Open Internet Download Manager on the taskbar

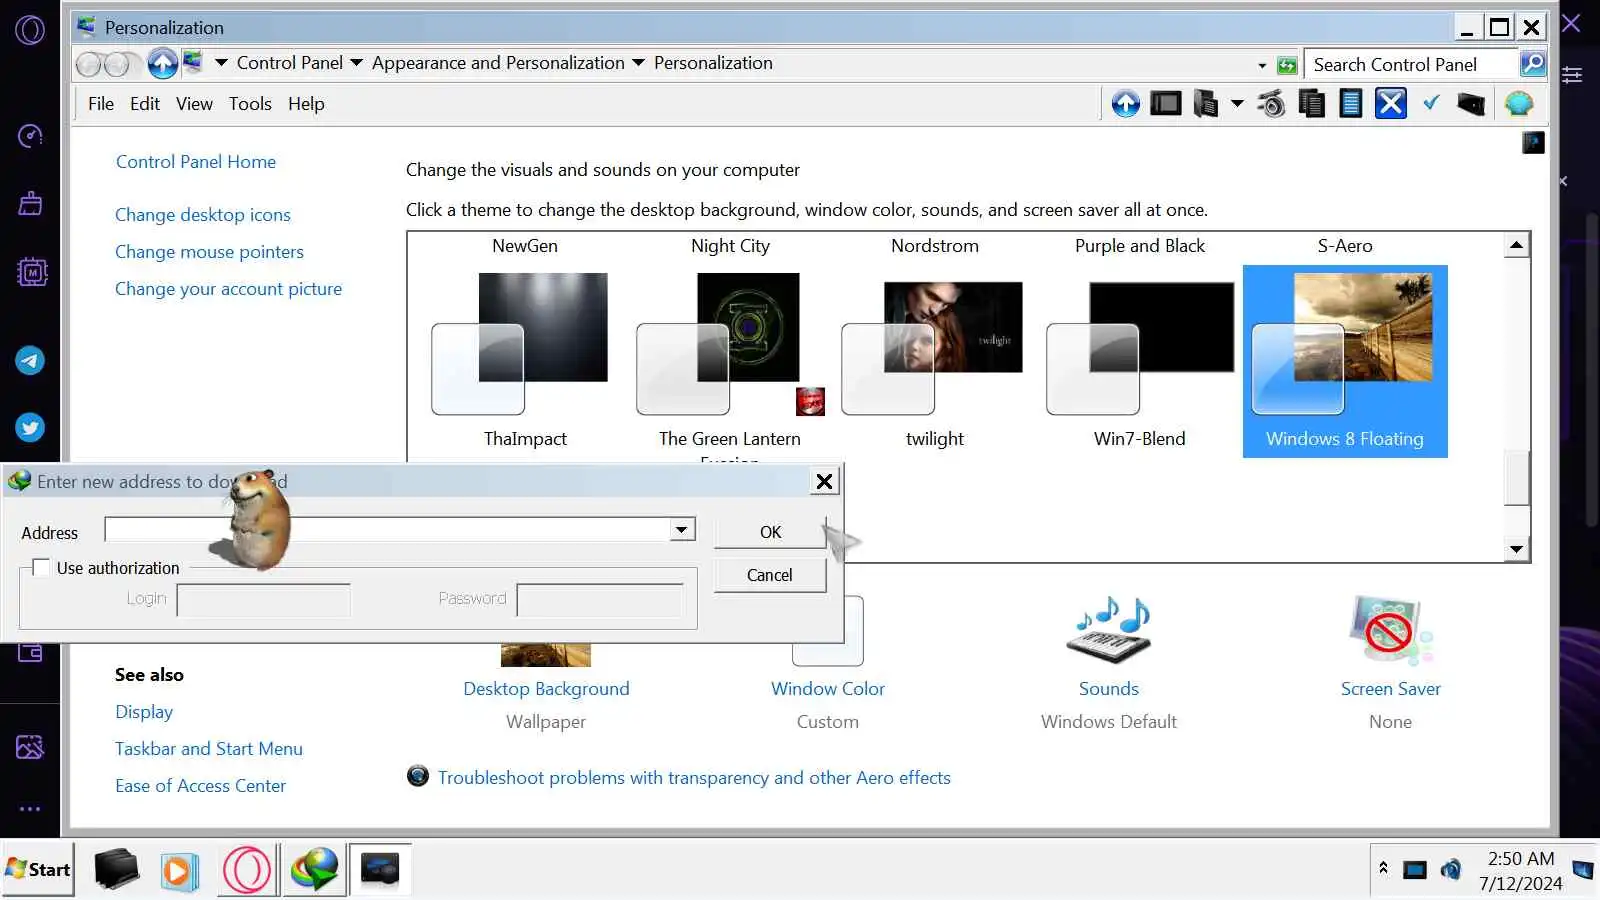[315, 870]
